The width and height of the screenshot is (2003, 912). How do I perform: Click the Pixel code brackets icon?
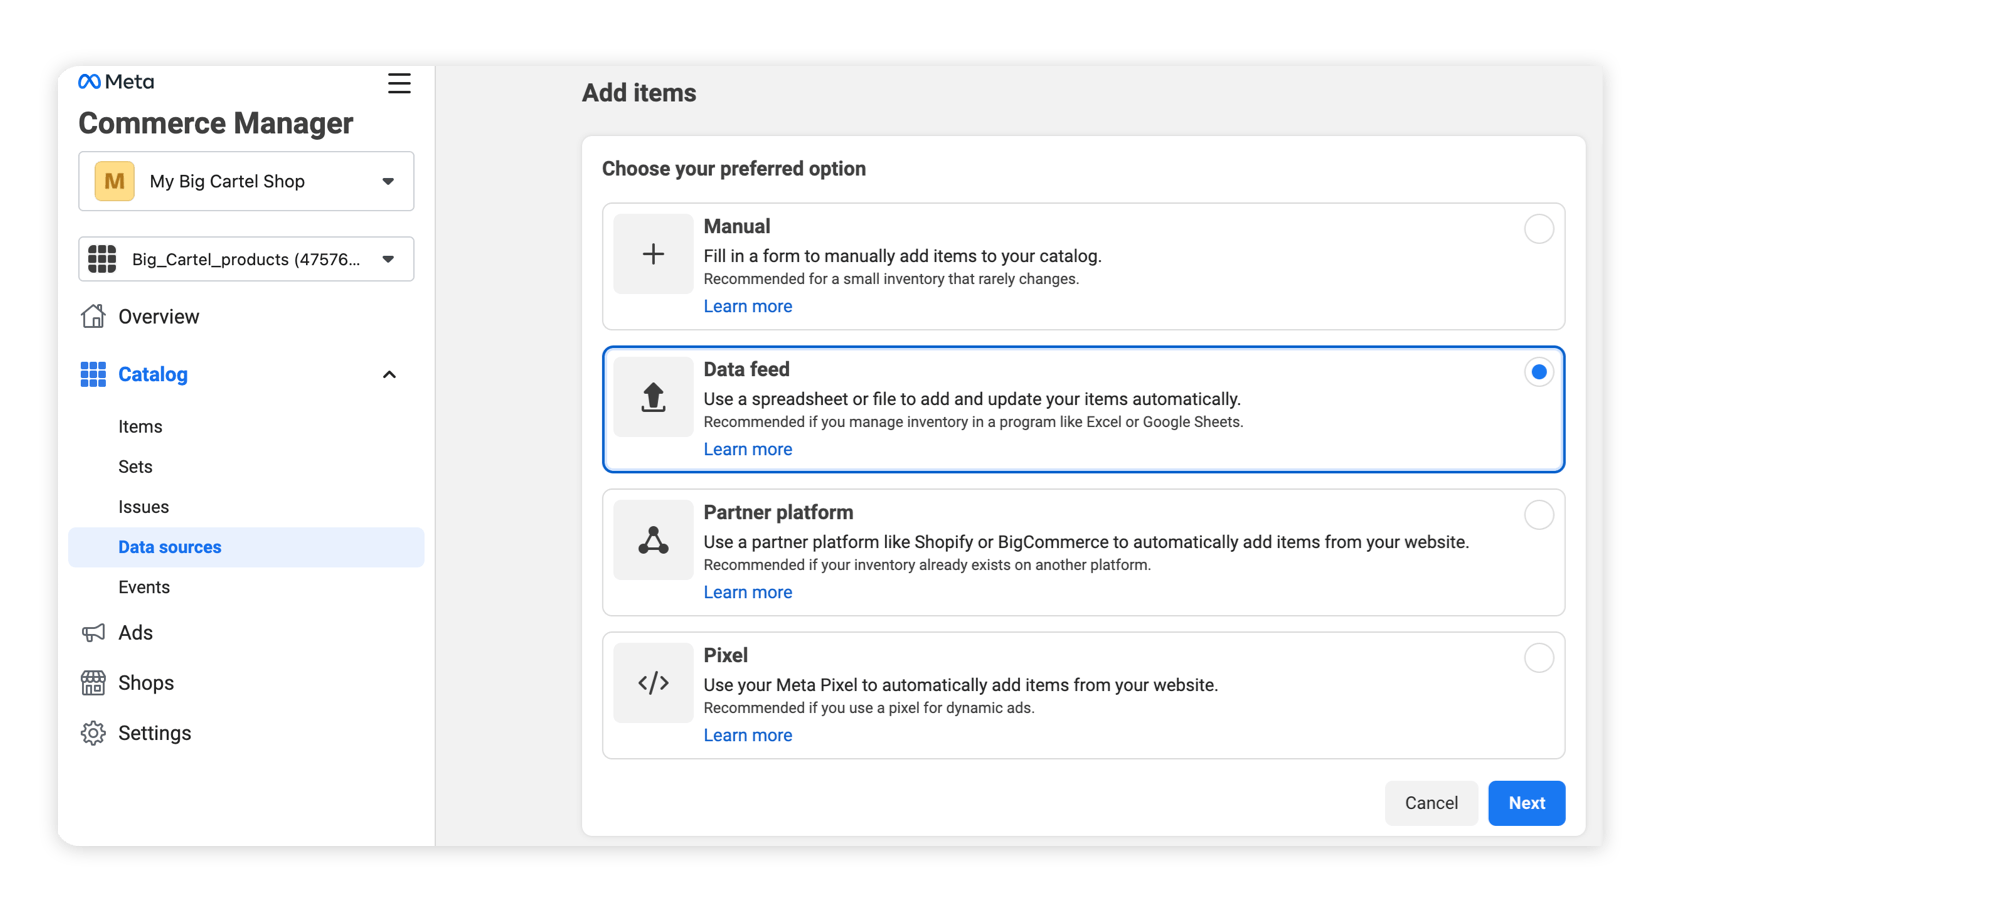pyautogui.click(x=653, y=683)
